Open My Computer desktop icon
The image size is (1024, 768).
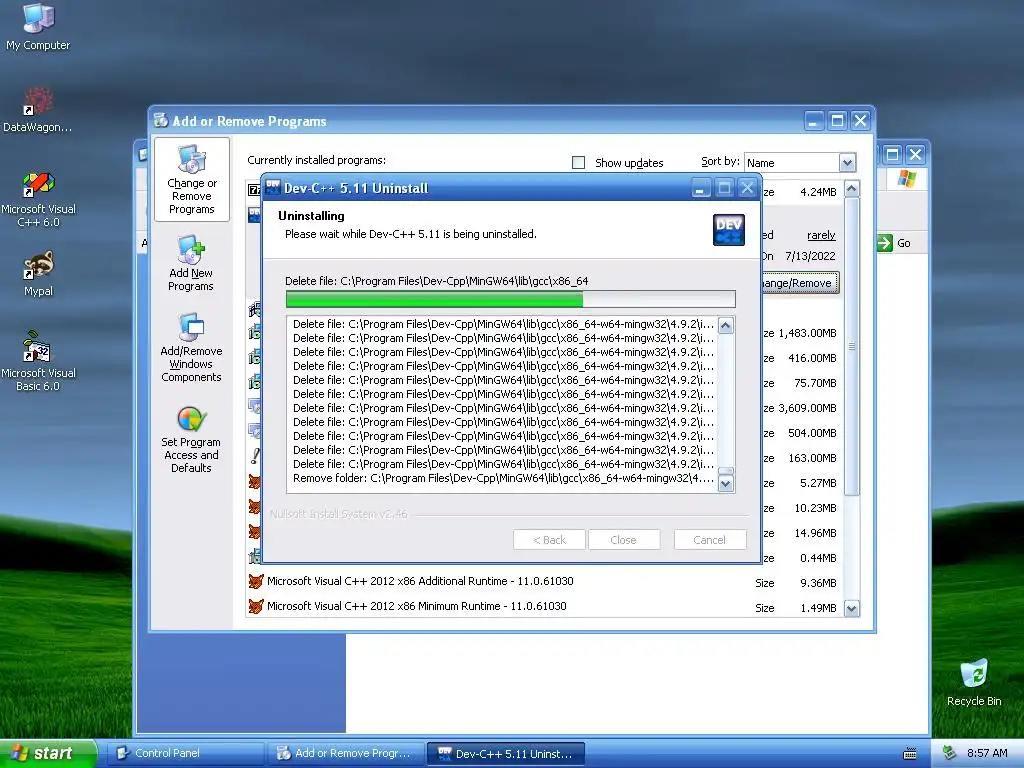coord(38,26)
